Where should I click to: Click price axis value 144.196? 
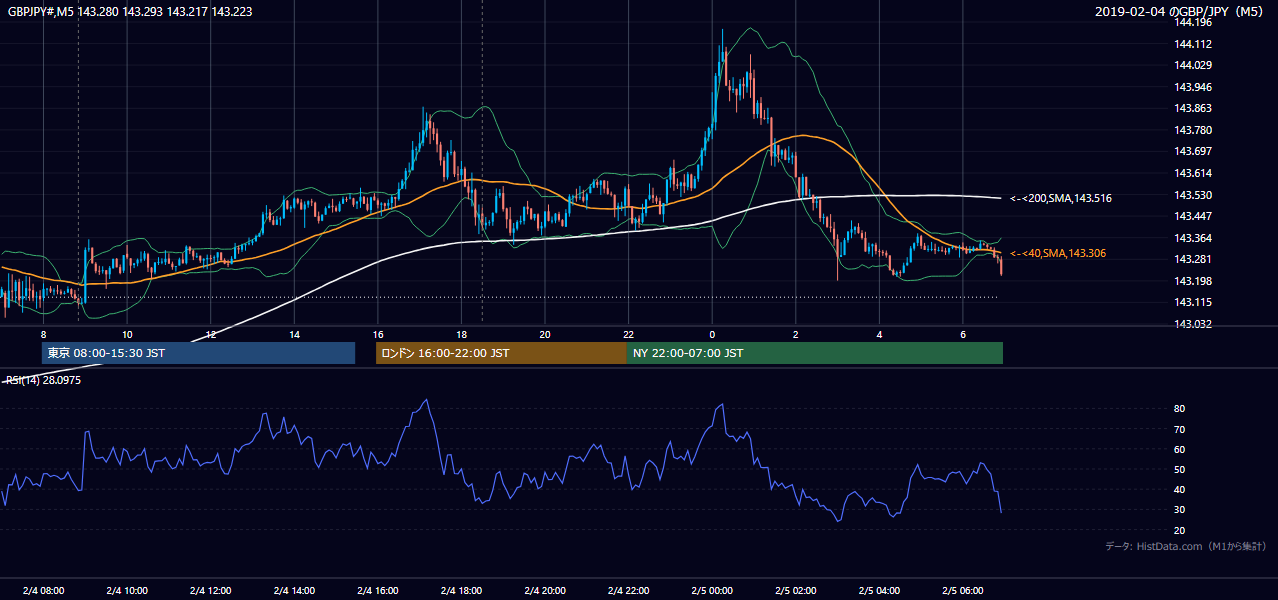coord(1194,22)
